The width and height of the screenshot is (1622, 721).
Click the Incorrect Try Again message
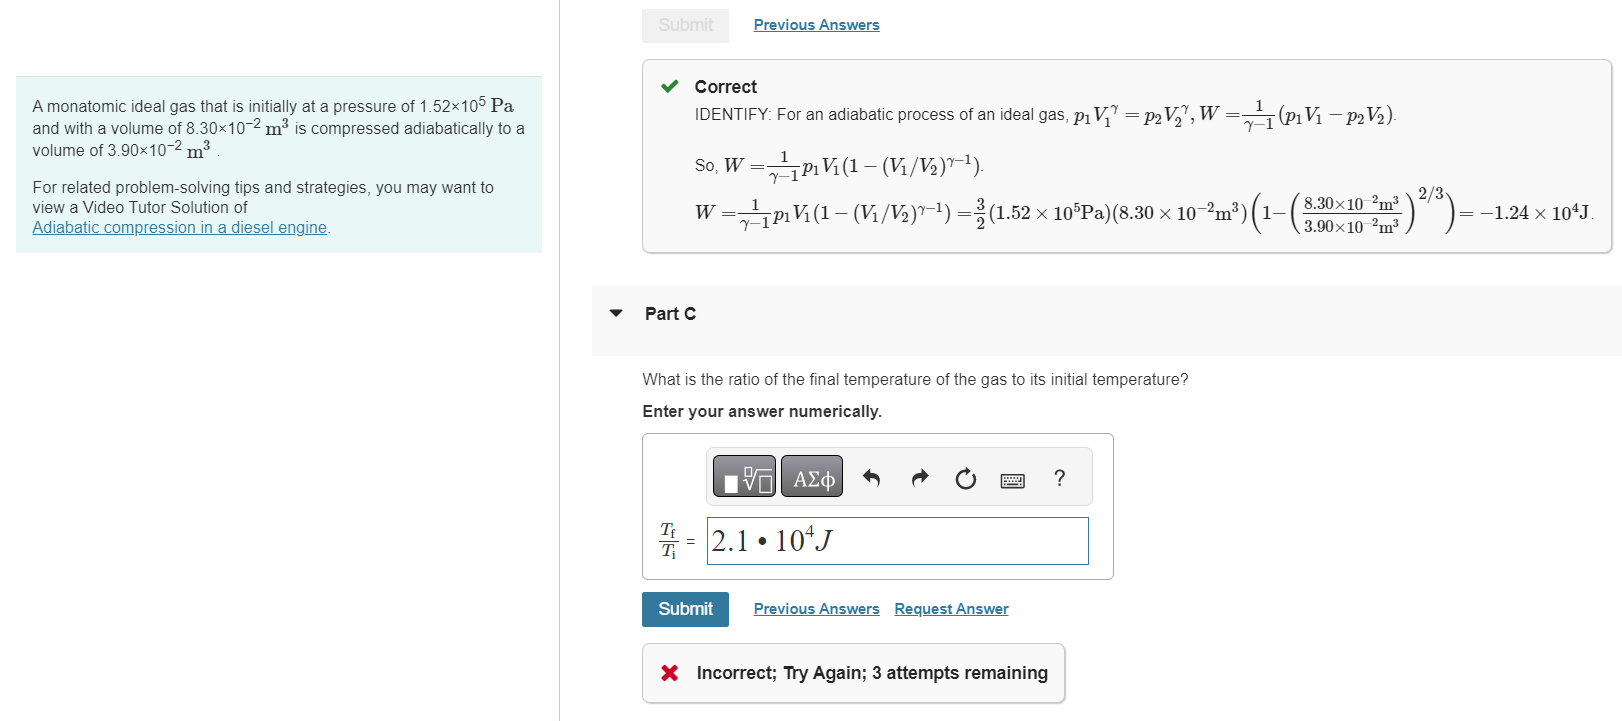coord(870,673)
